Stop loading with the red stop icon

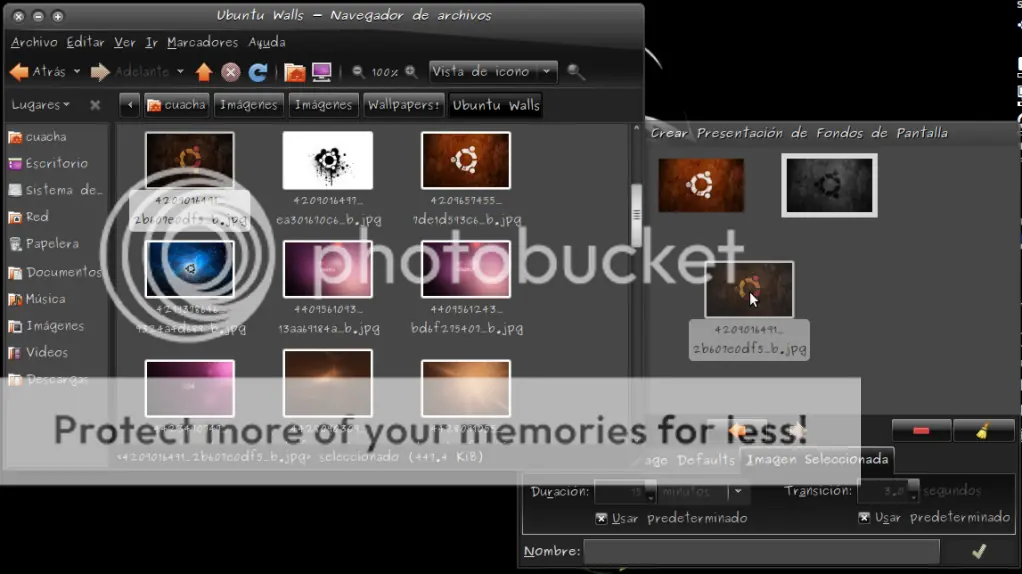click(231, 72)
